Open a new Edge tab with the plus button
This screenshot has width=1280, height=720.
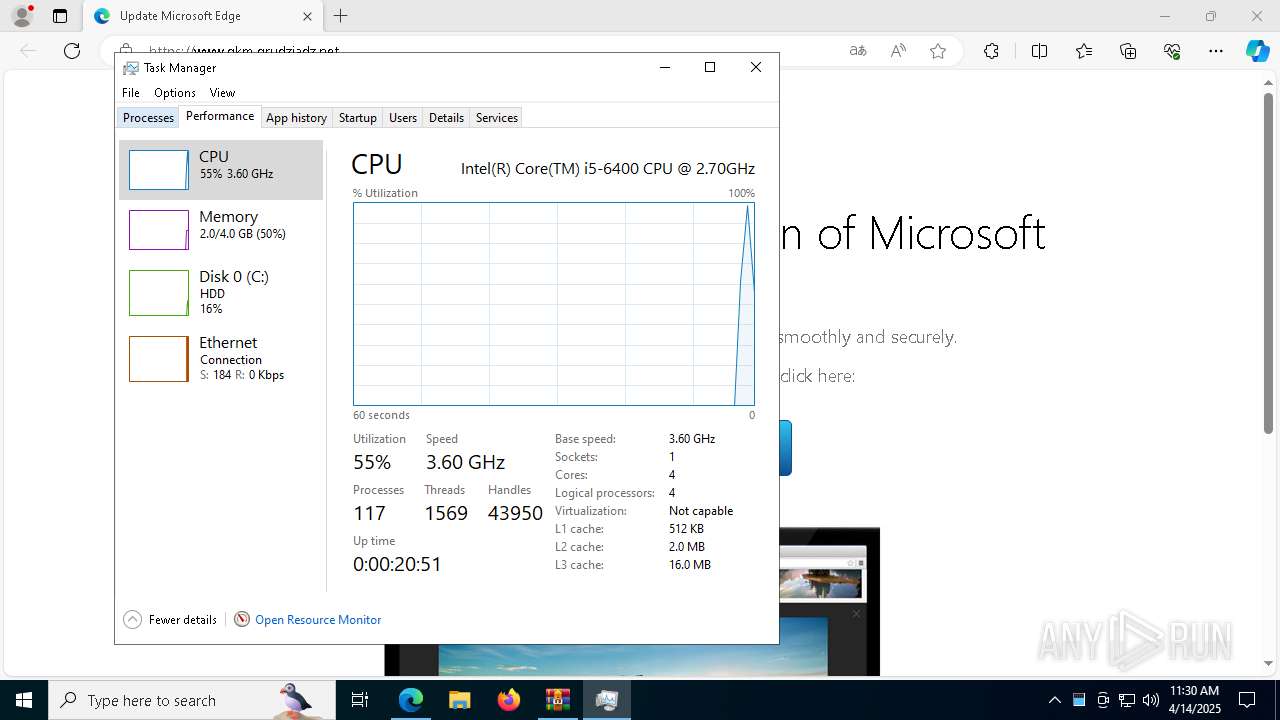point(340,16)
